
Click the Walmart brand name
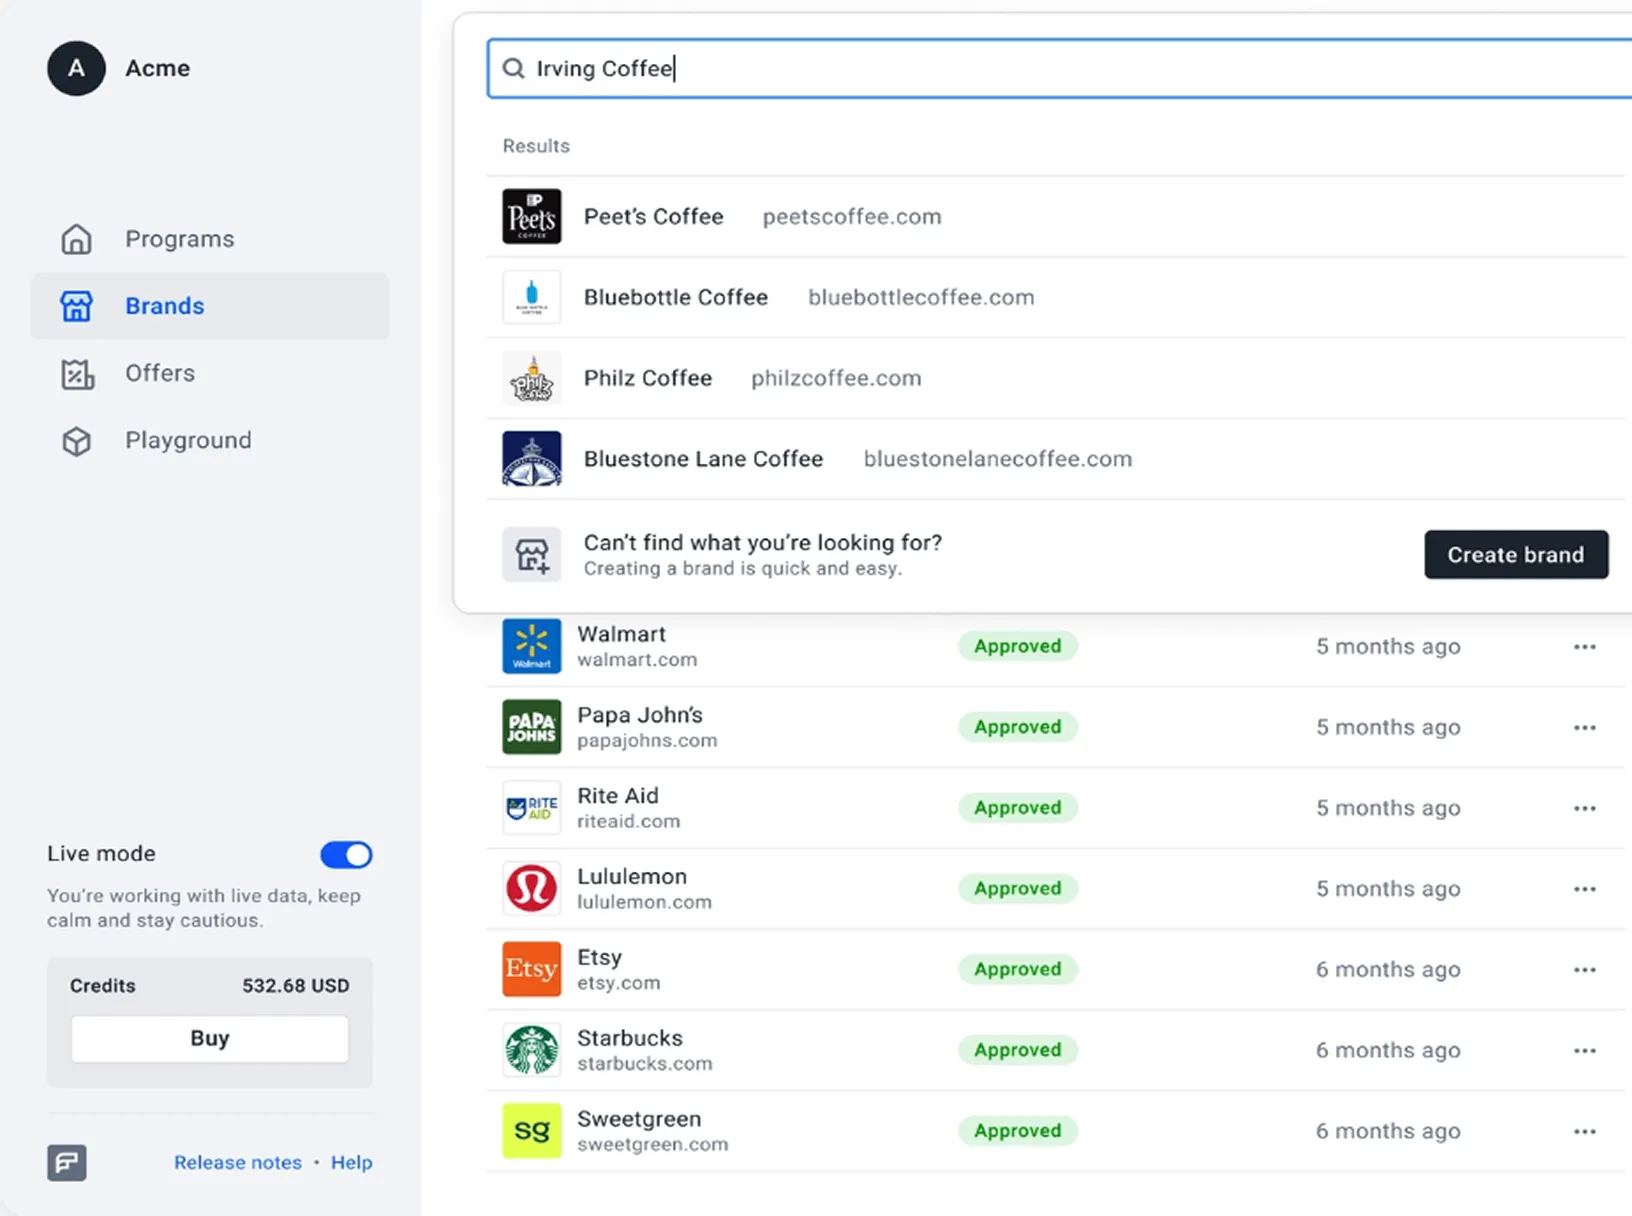click(x=621, y=634)
